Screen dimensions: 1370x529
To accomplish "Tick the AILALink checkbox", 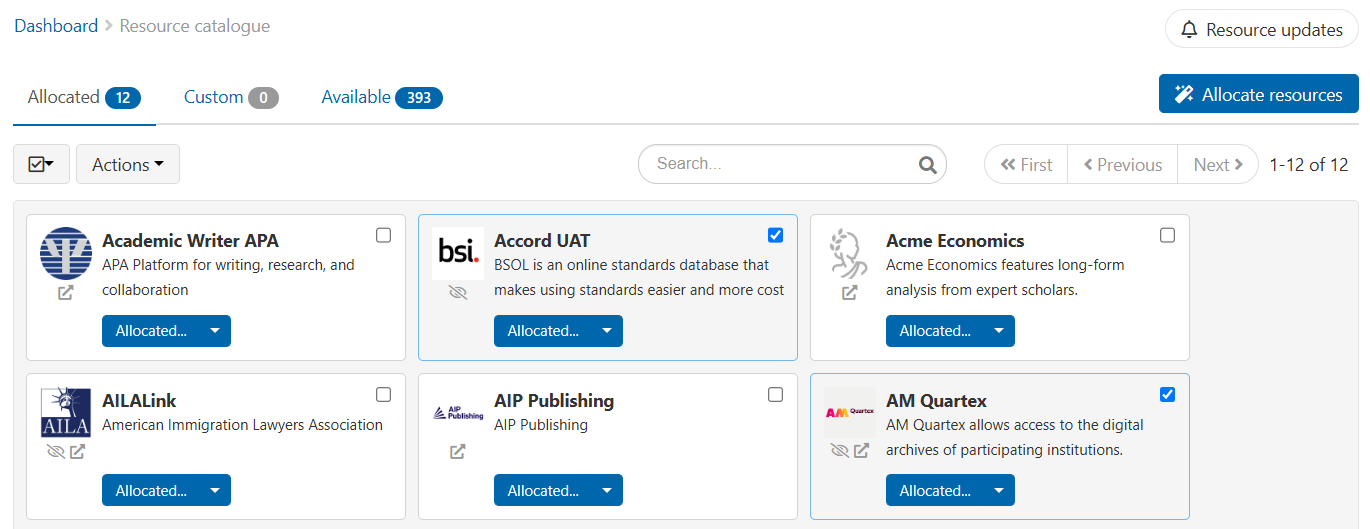I will click(x=384, y=394).
